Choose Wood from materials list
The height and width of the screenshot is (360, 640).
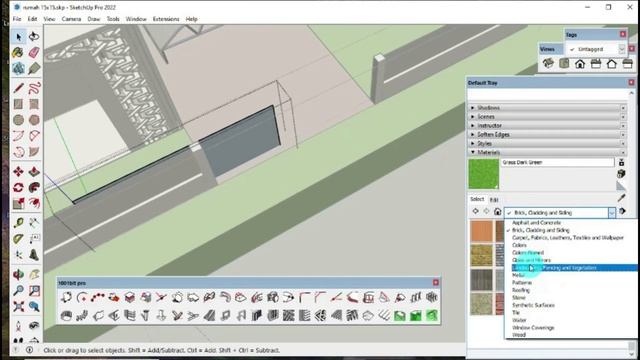click(x=519, y=335)
